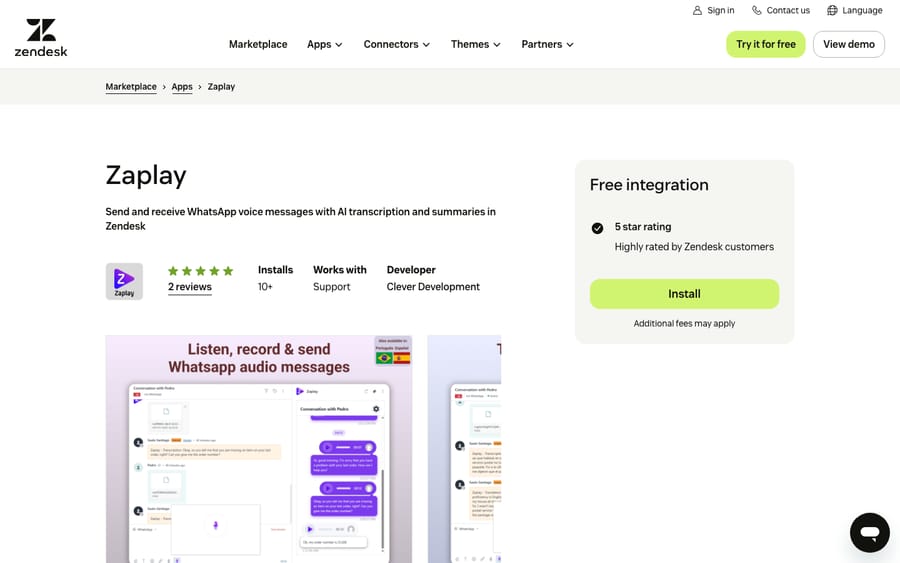900x563 pixels.
Task: Go to Apps breadcrumb link
Action: (x=182, y=87)
